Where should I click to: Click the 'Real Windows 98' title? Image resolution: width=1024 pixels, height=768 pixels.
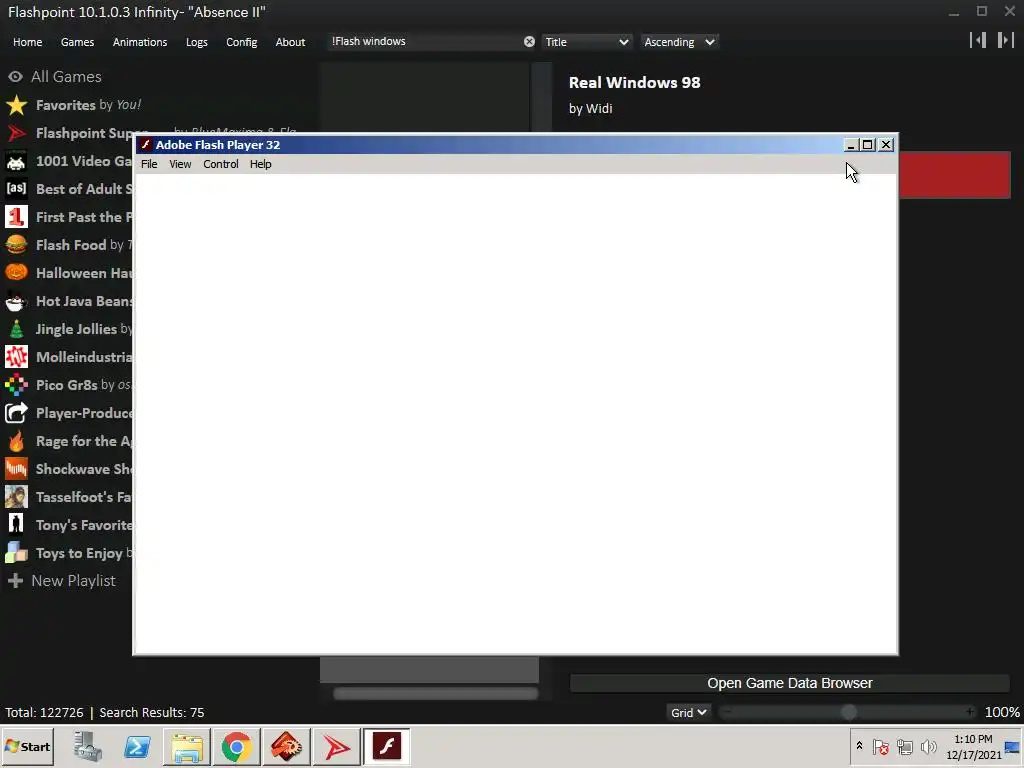click(634, 83)
